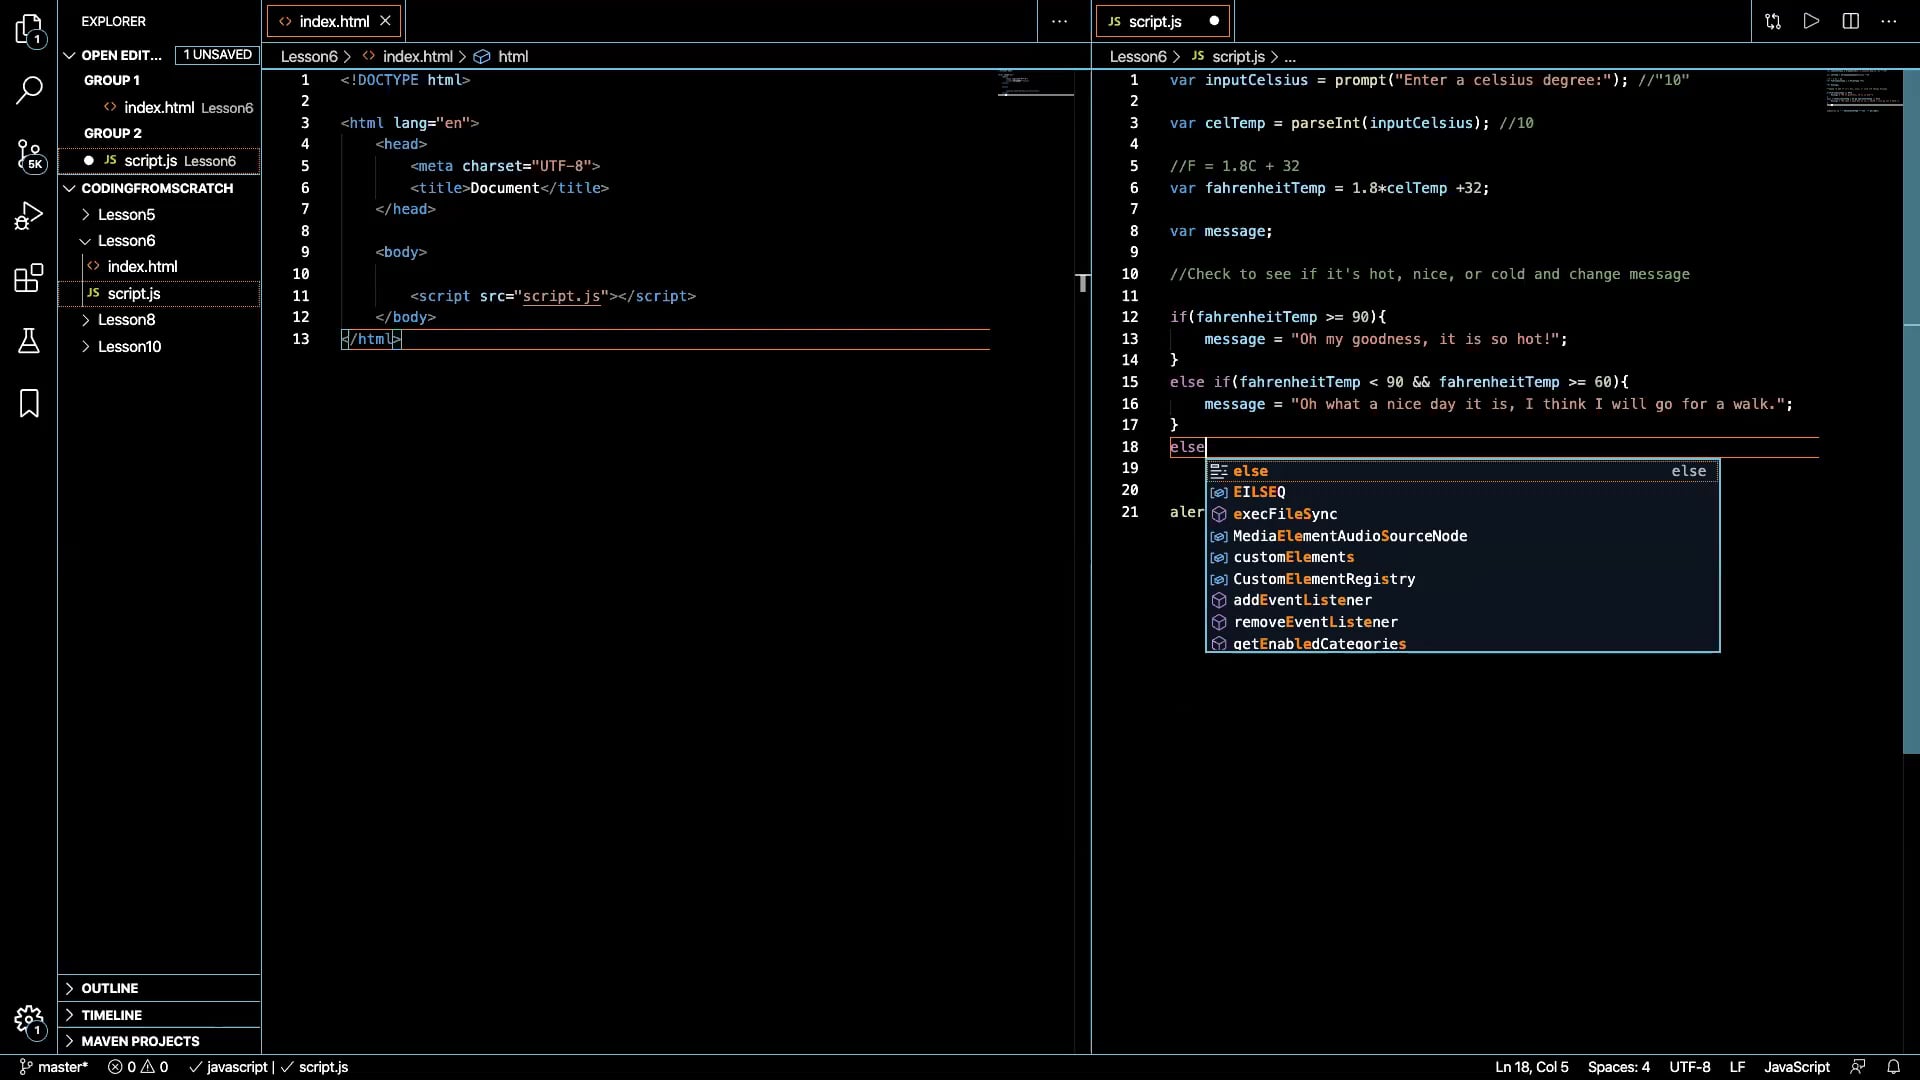The width and height of the screenshot is (1920, 1080).
Task: Click the index.html minimap preview
Action: click(1036, 82)
